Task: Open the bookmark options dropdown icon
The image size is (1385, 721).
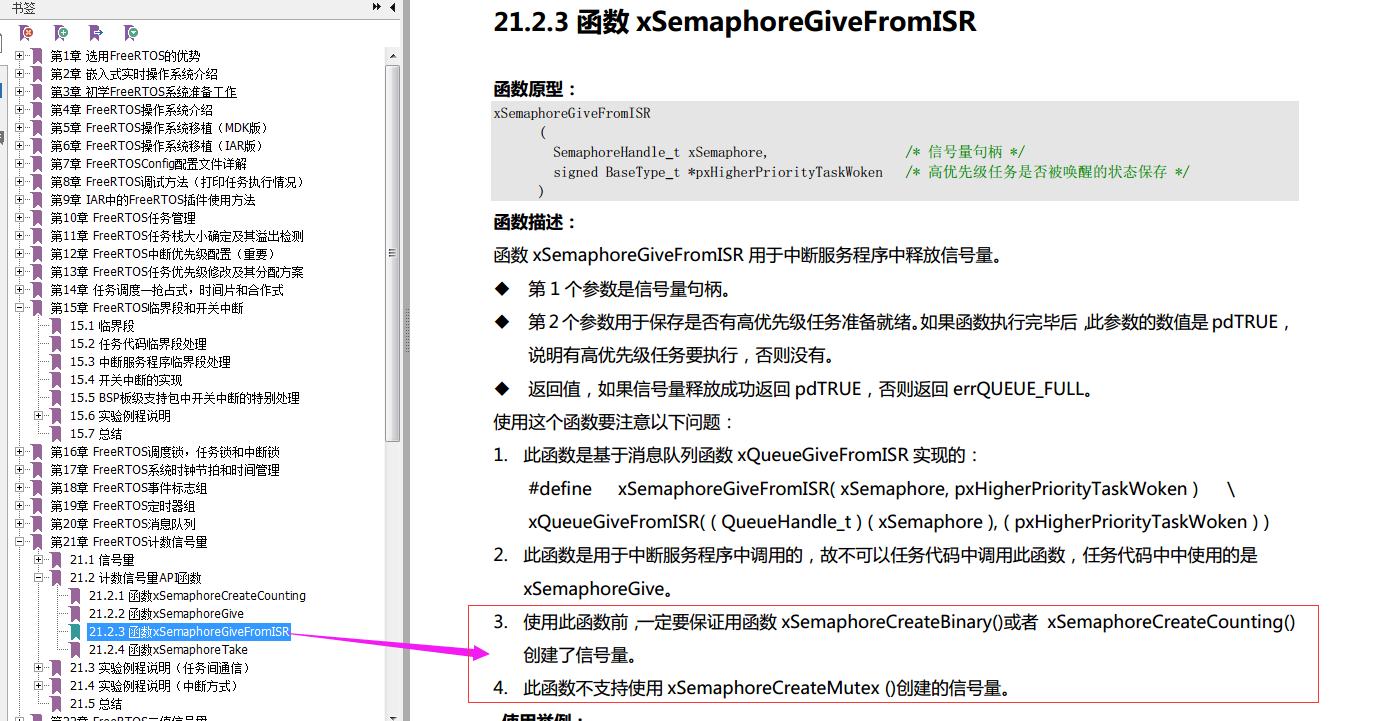Action: 131,33
